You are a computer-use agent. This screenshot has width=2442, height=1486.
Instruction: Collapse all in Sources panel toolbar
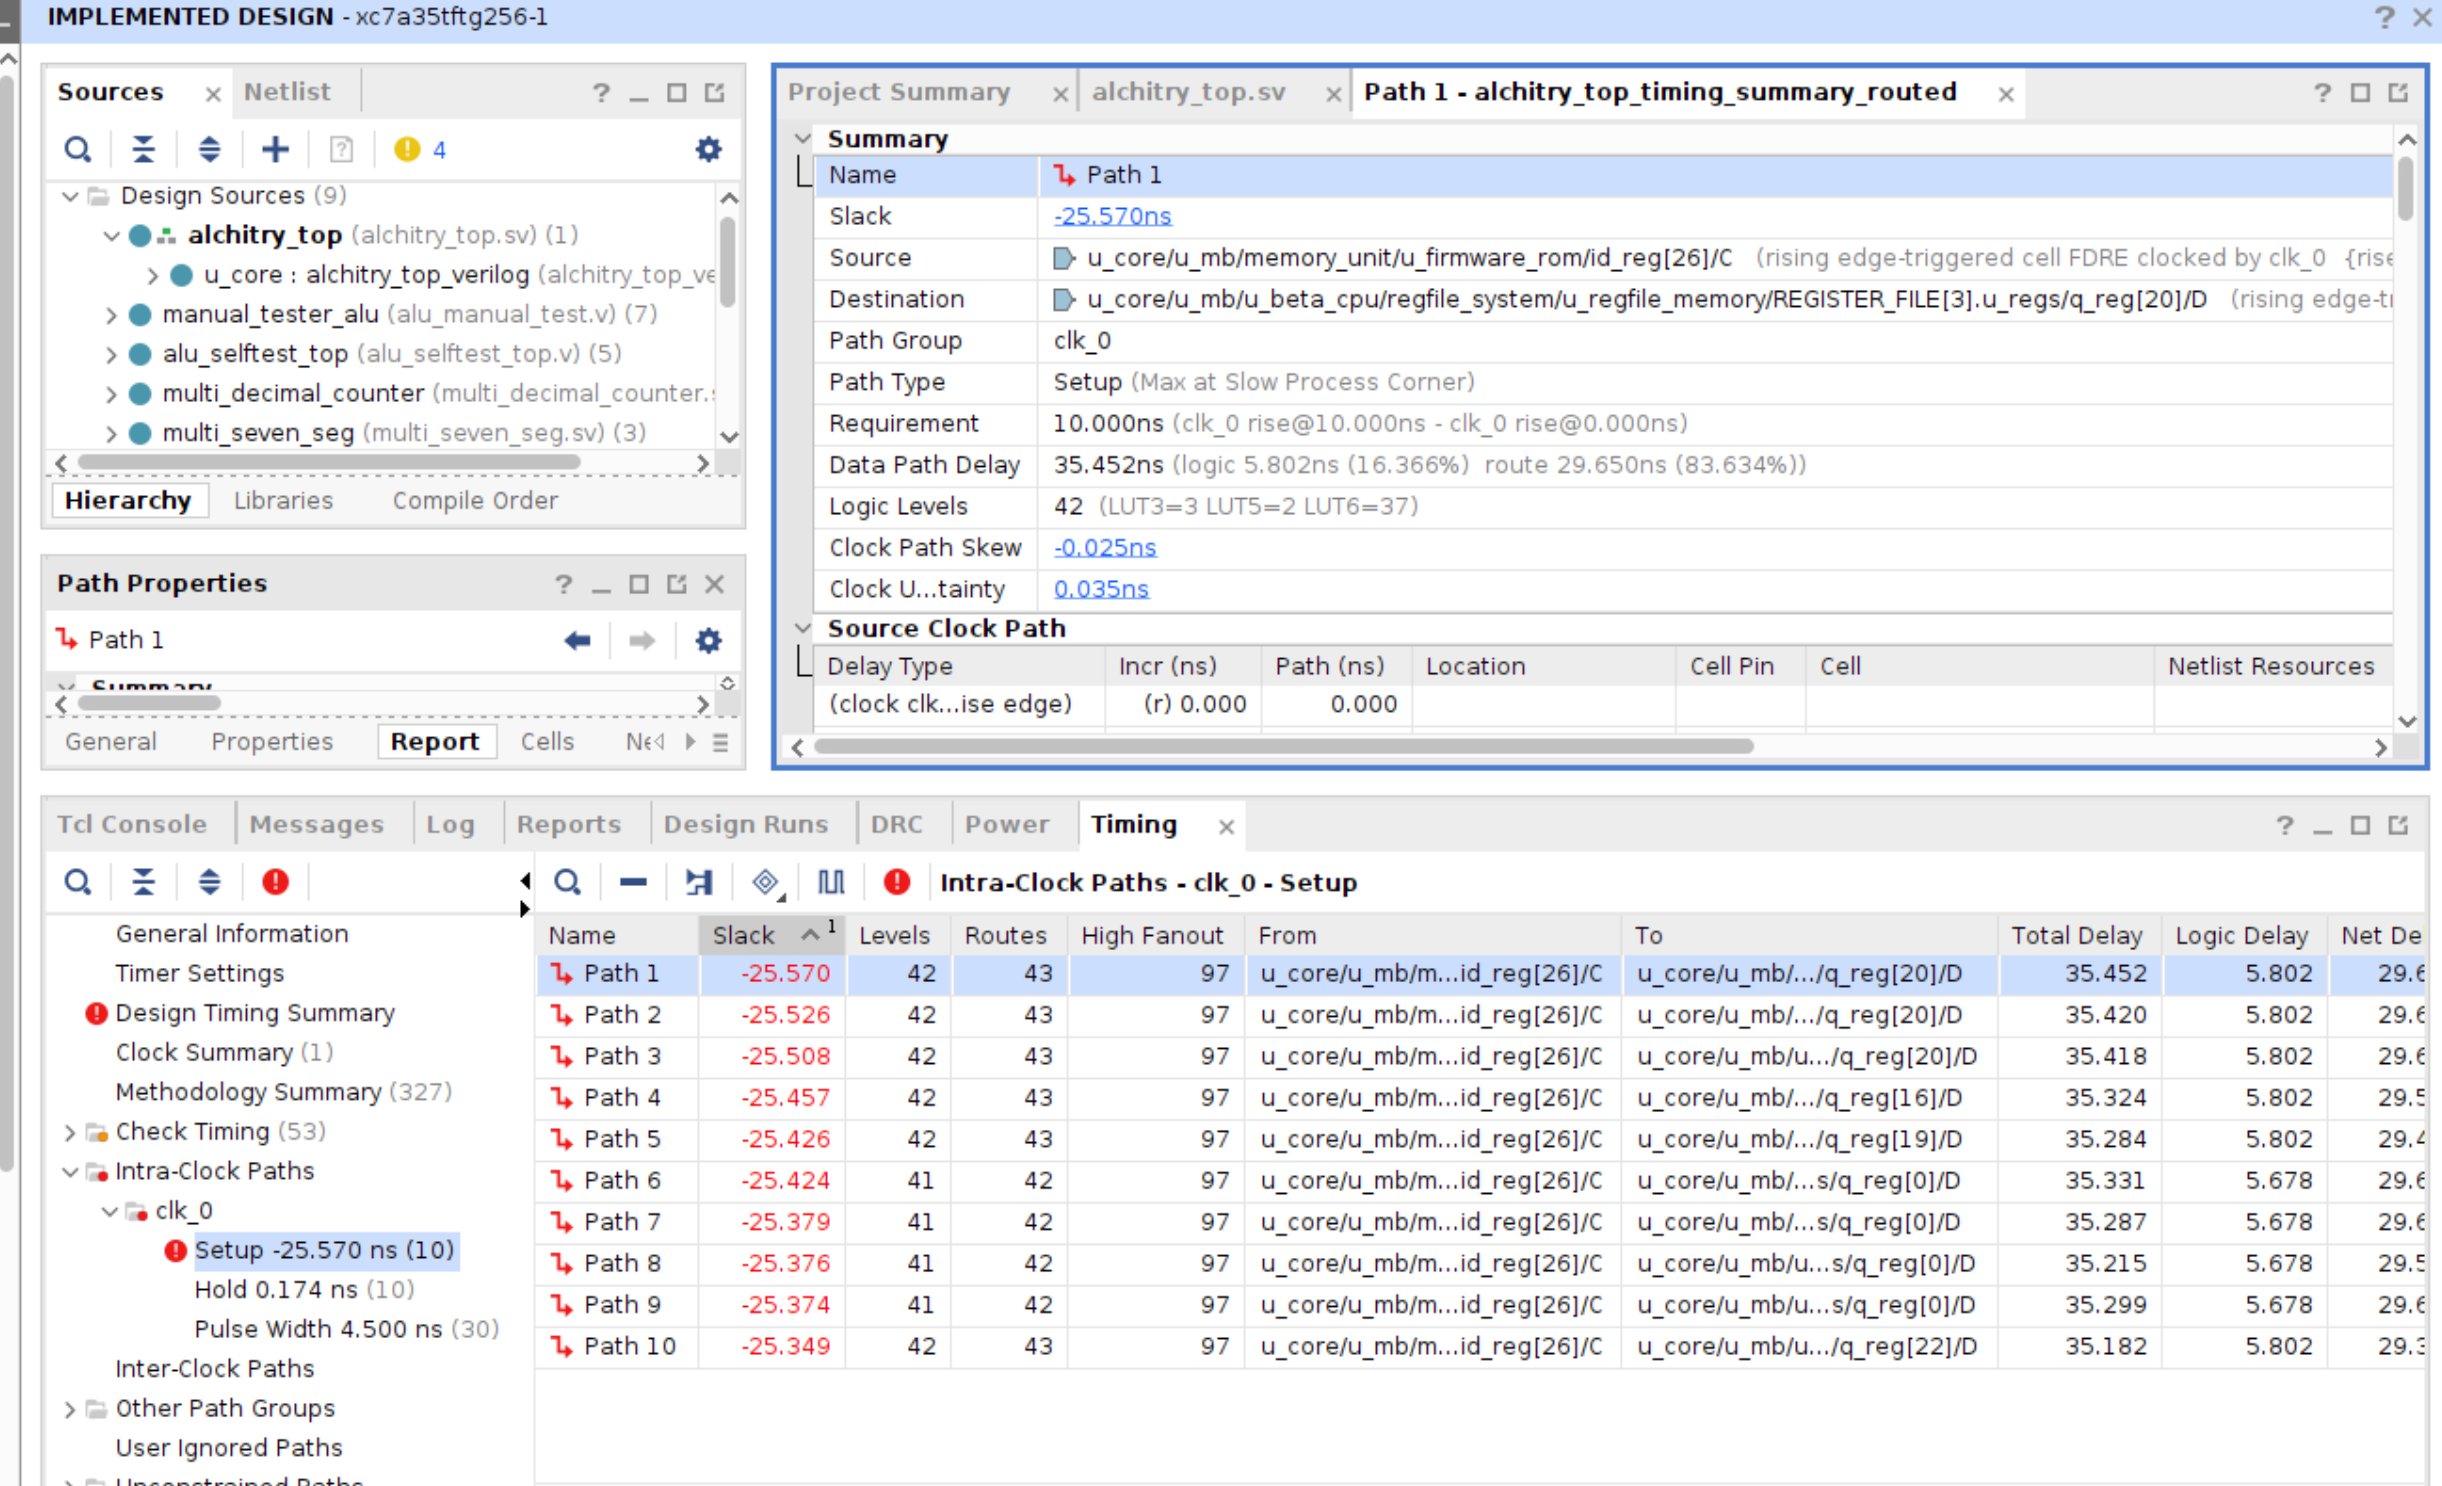[x=143, y=150]
